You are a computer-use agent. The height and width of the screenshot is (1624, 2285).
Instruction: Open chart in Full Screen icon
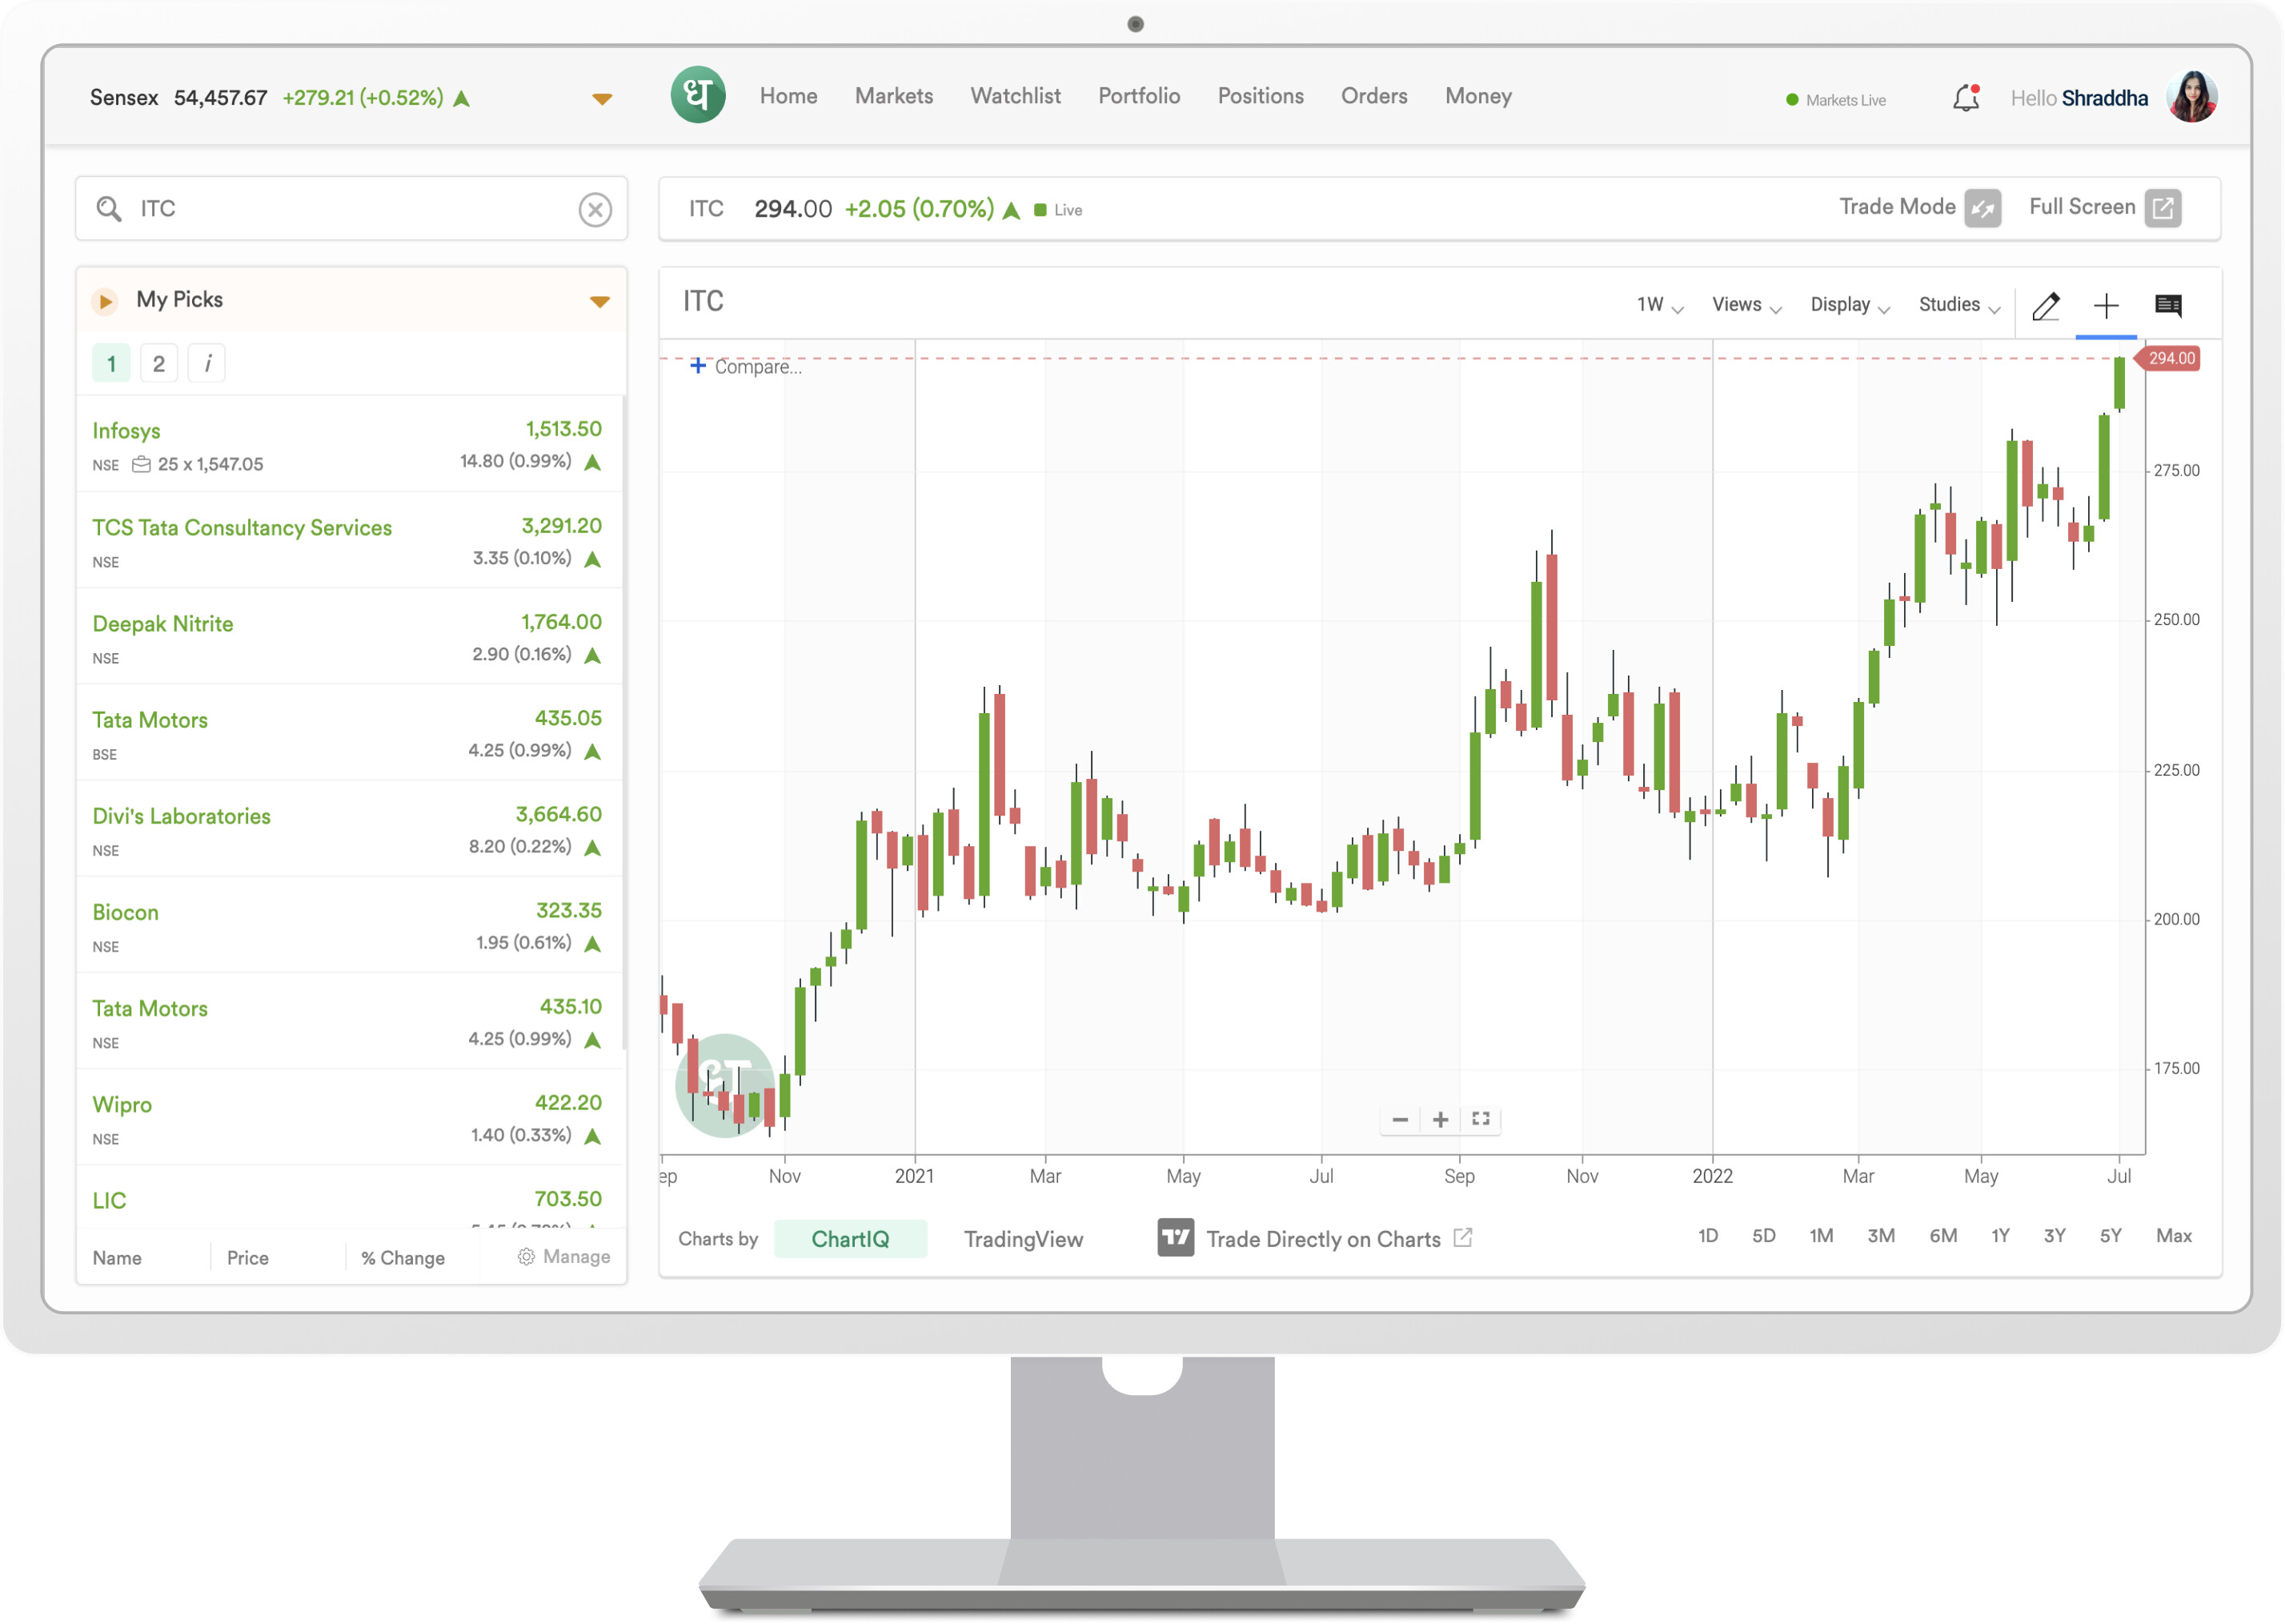(x=2162, y=208)
